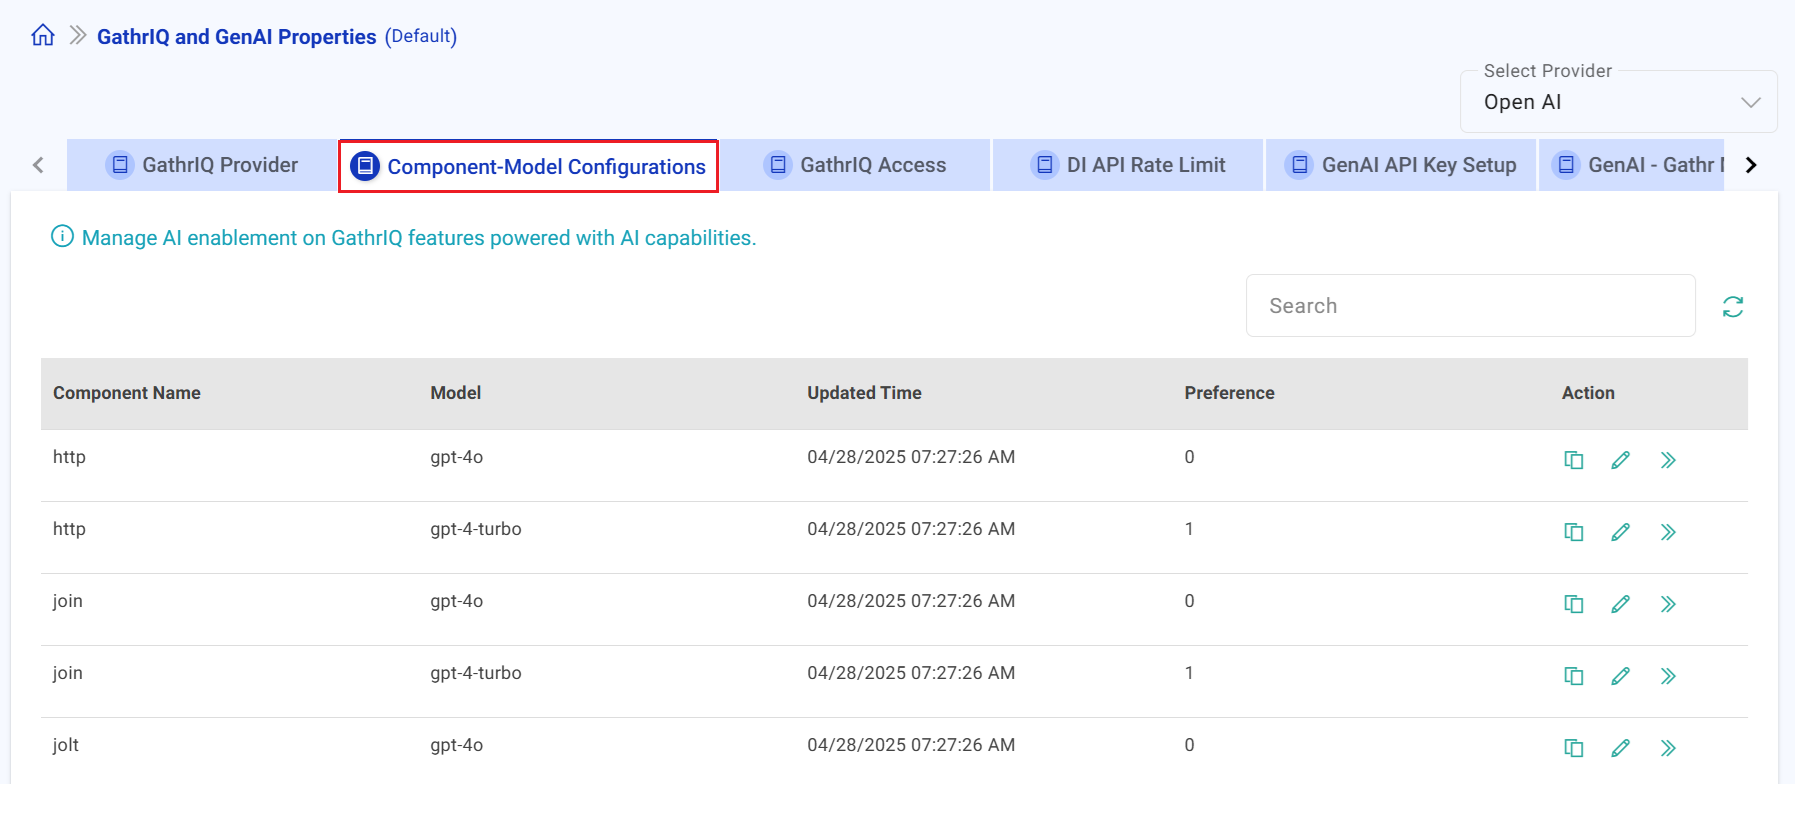Screen dimensions: 1804x834
Task: Switch to the GathrIQ Provider tab
Action: pos(202,165)
